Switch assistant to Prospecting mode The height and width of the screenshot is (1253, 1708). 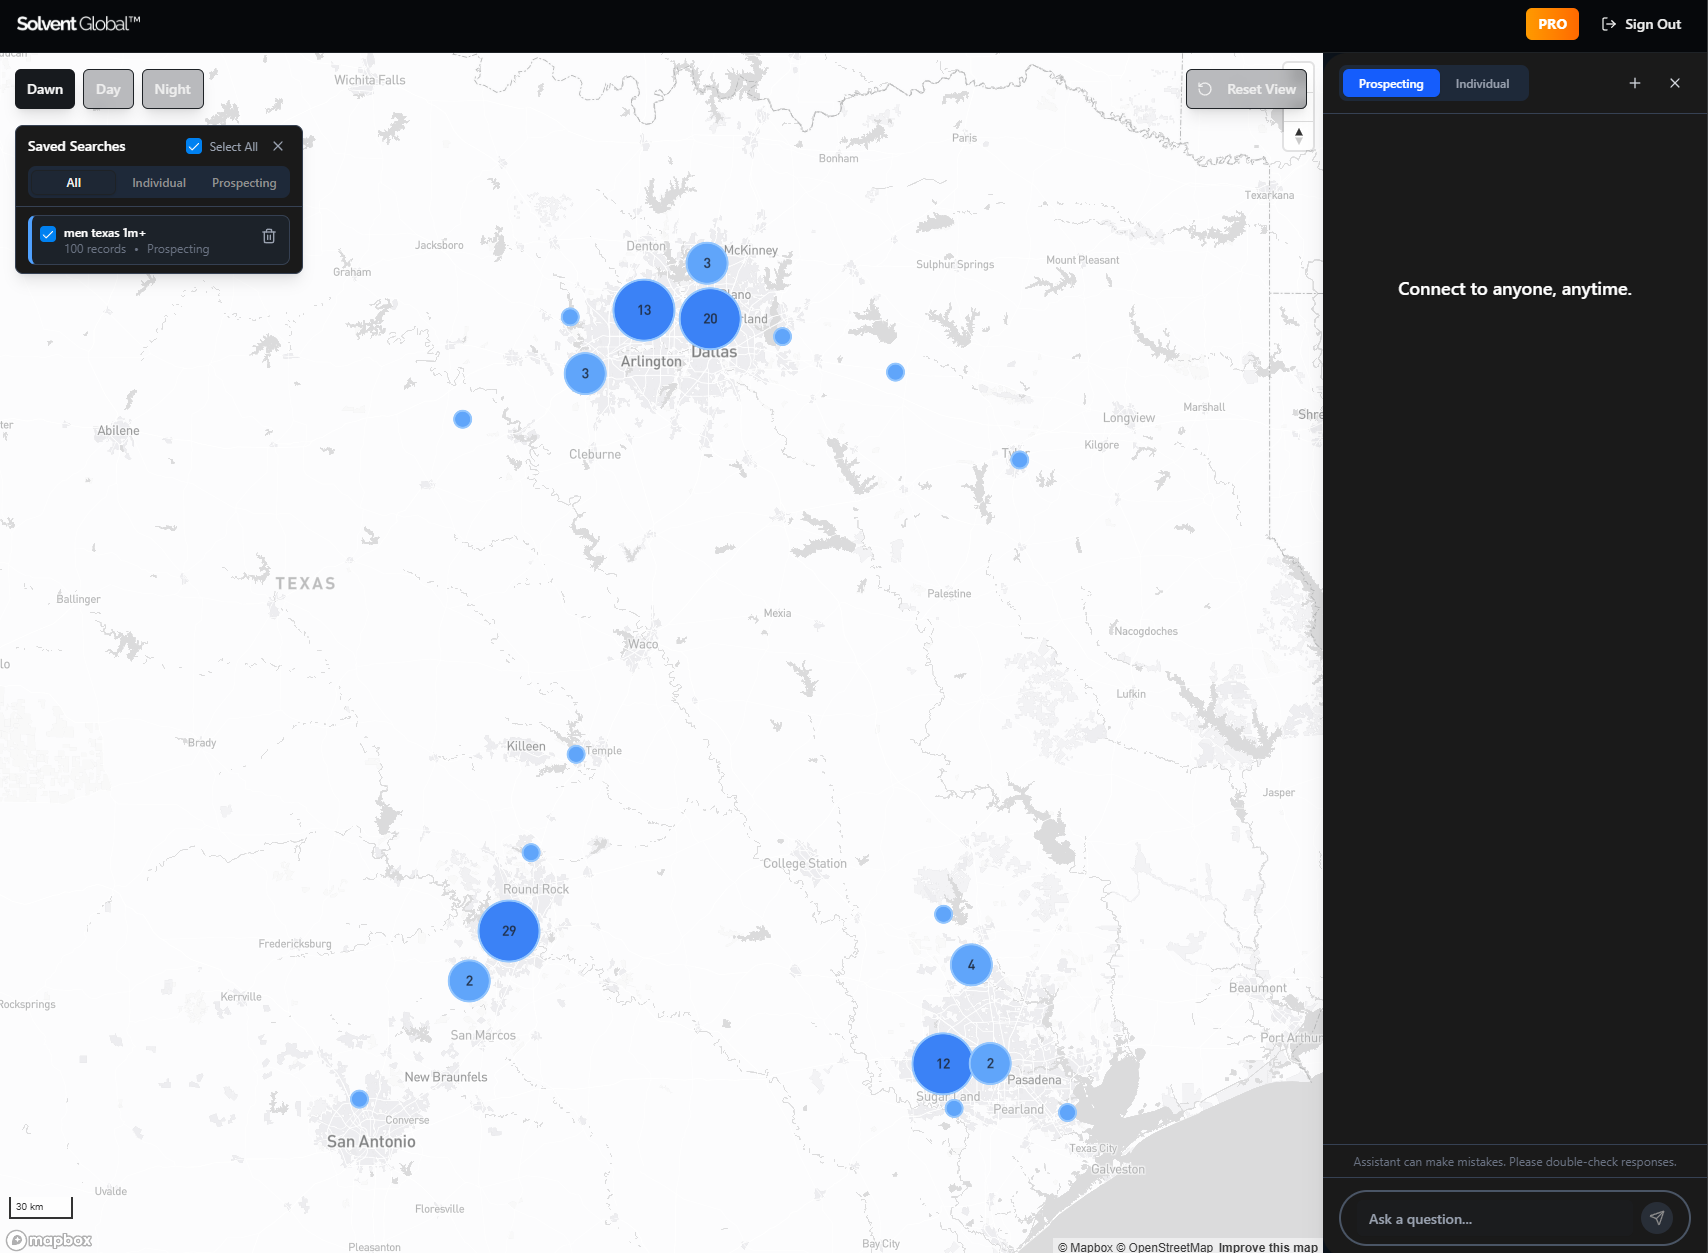pyautogui.click(x=1390, y=83)
